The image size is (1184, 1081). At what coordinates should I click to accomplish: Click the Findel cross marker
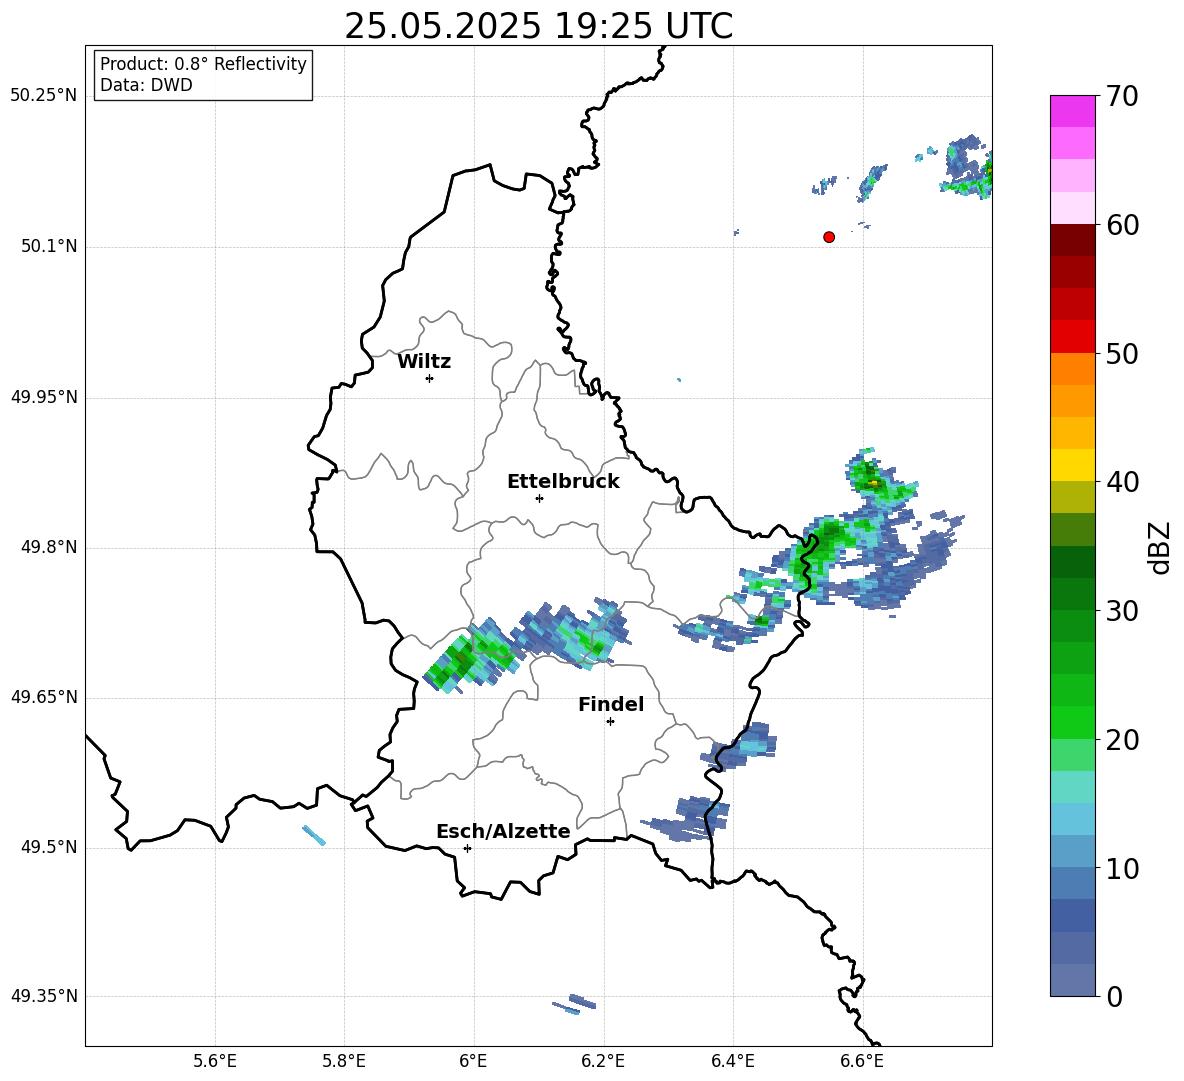[x=610, y=722]
